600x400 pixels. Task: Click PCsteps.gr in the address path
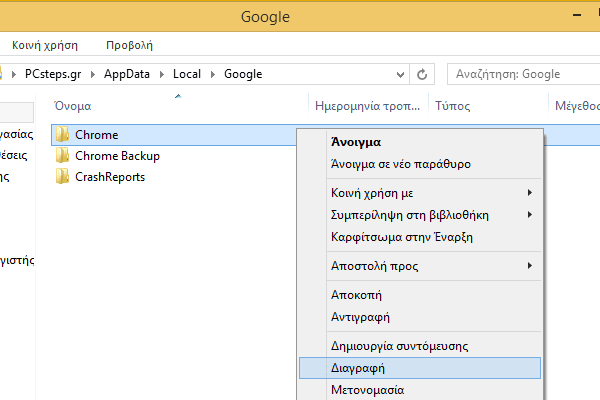(x=53, y=74)
